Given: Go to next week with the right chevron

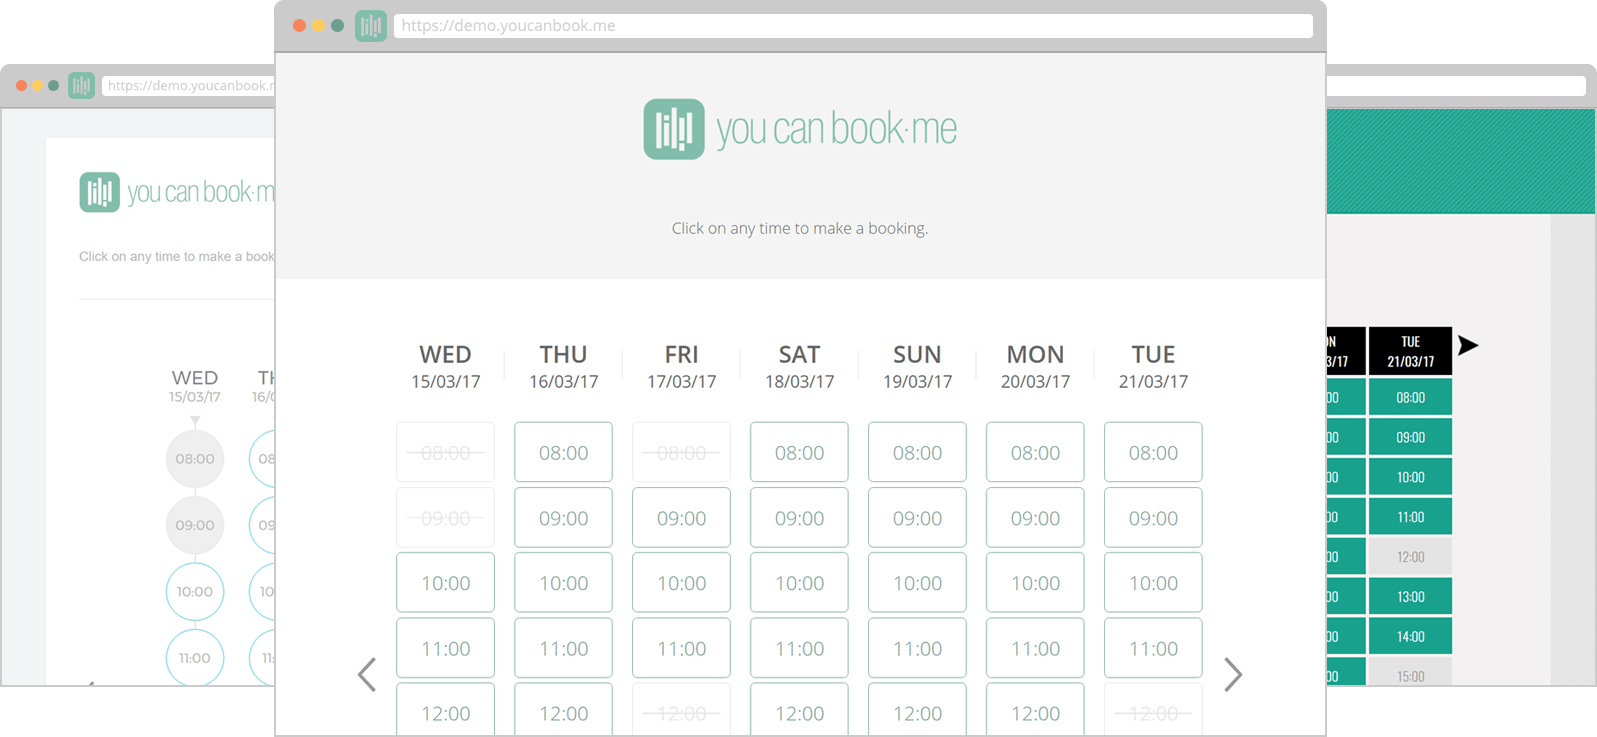Looking at the screenshot, I should point(1233,675).
